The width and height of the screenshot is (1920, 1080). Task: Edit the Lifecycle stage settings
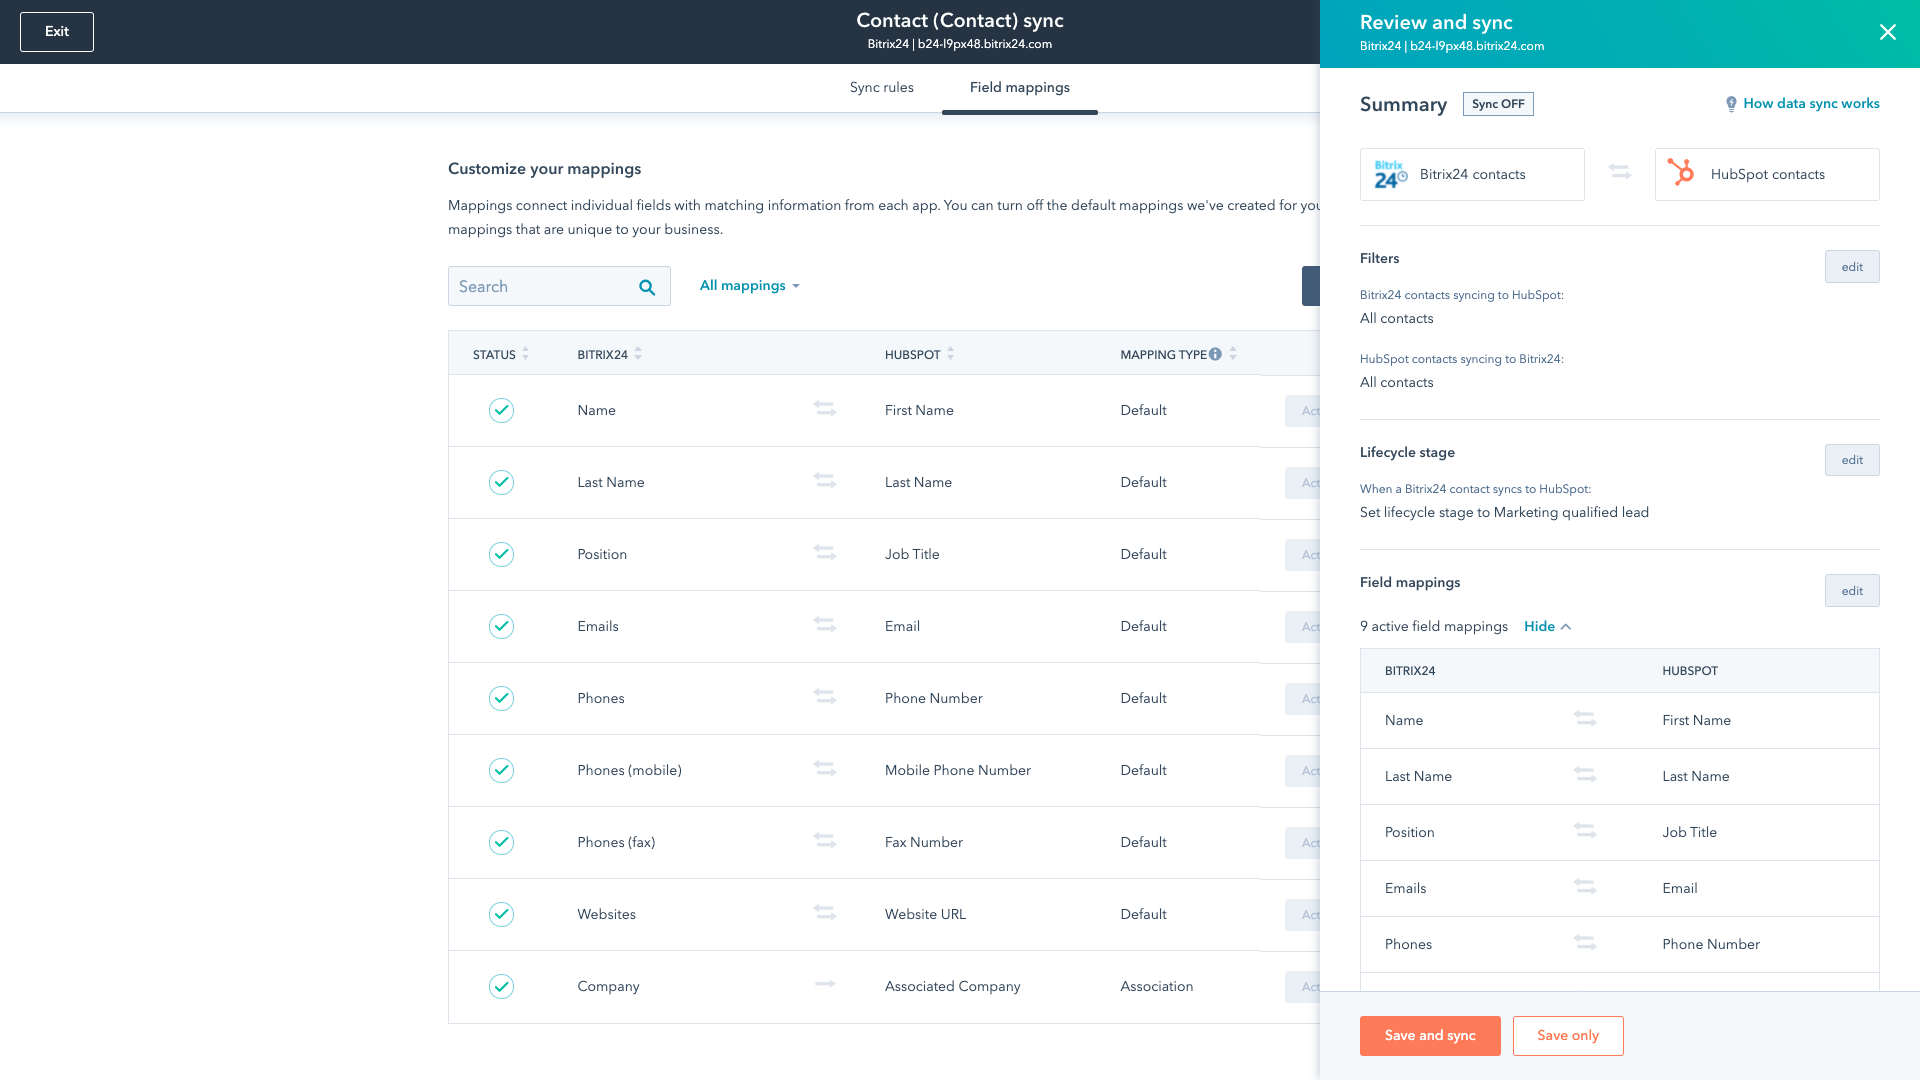[x=1851, y=460]
